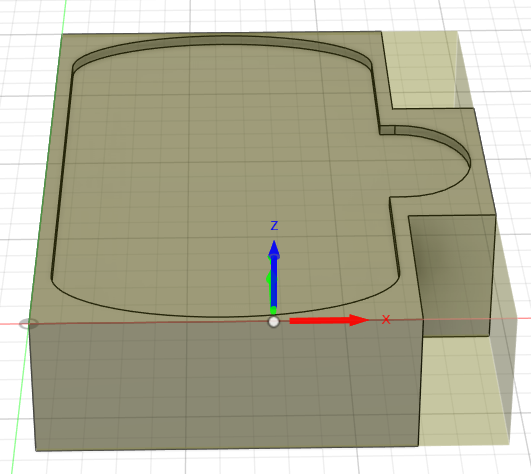Select the bottom front edge of body
Image resolution: width=531 pixels, height=474 pixels.
pyautogui.click(x=227, y=449)
